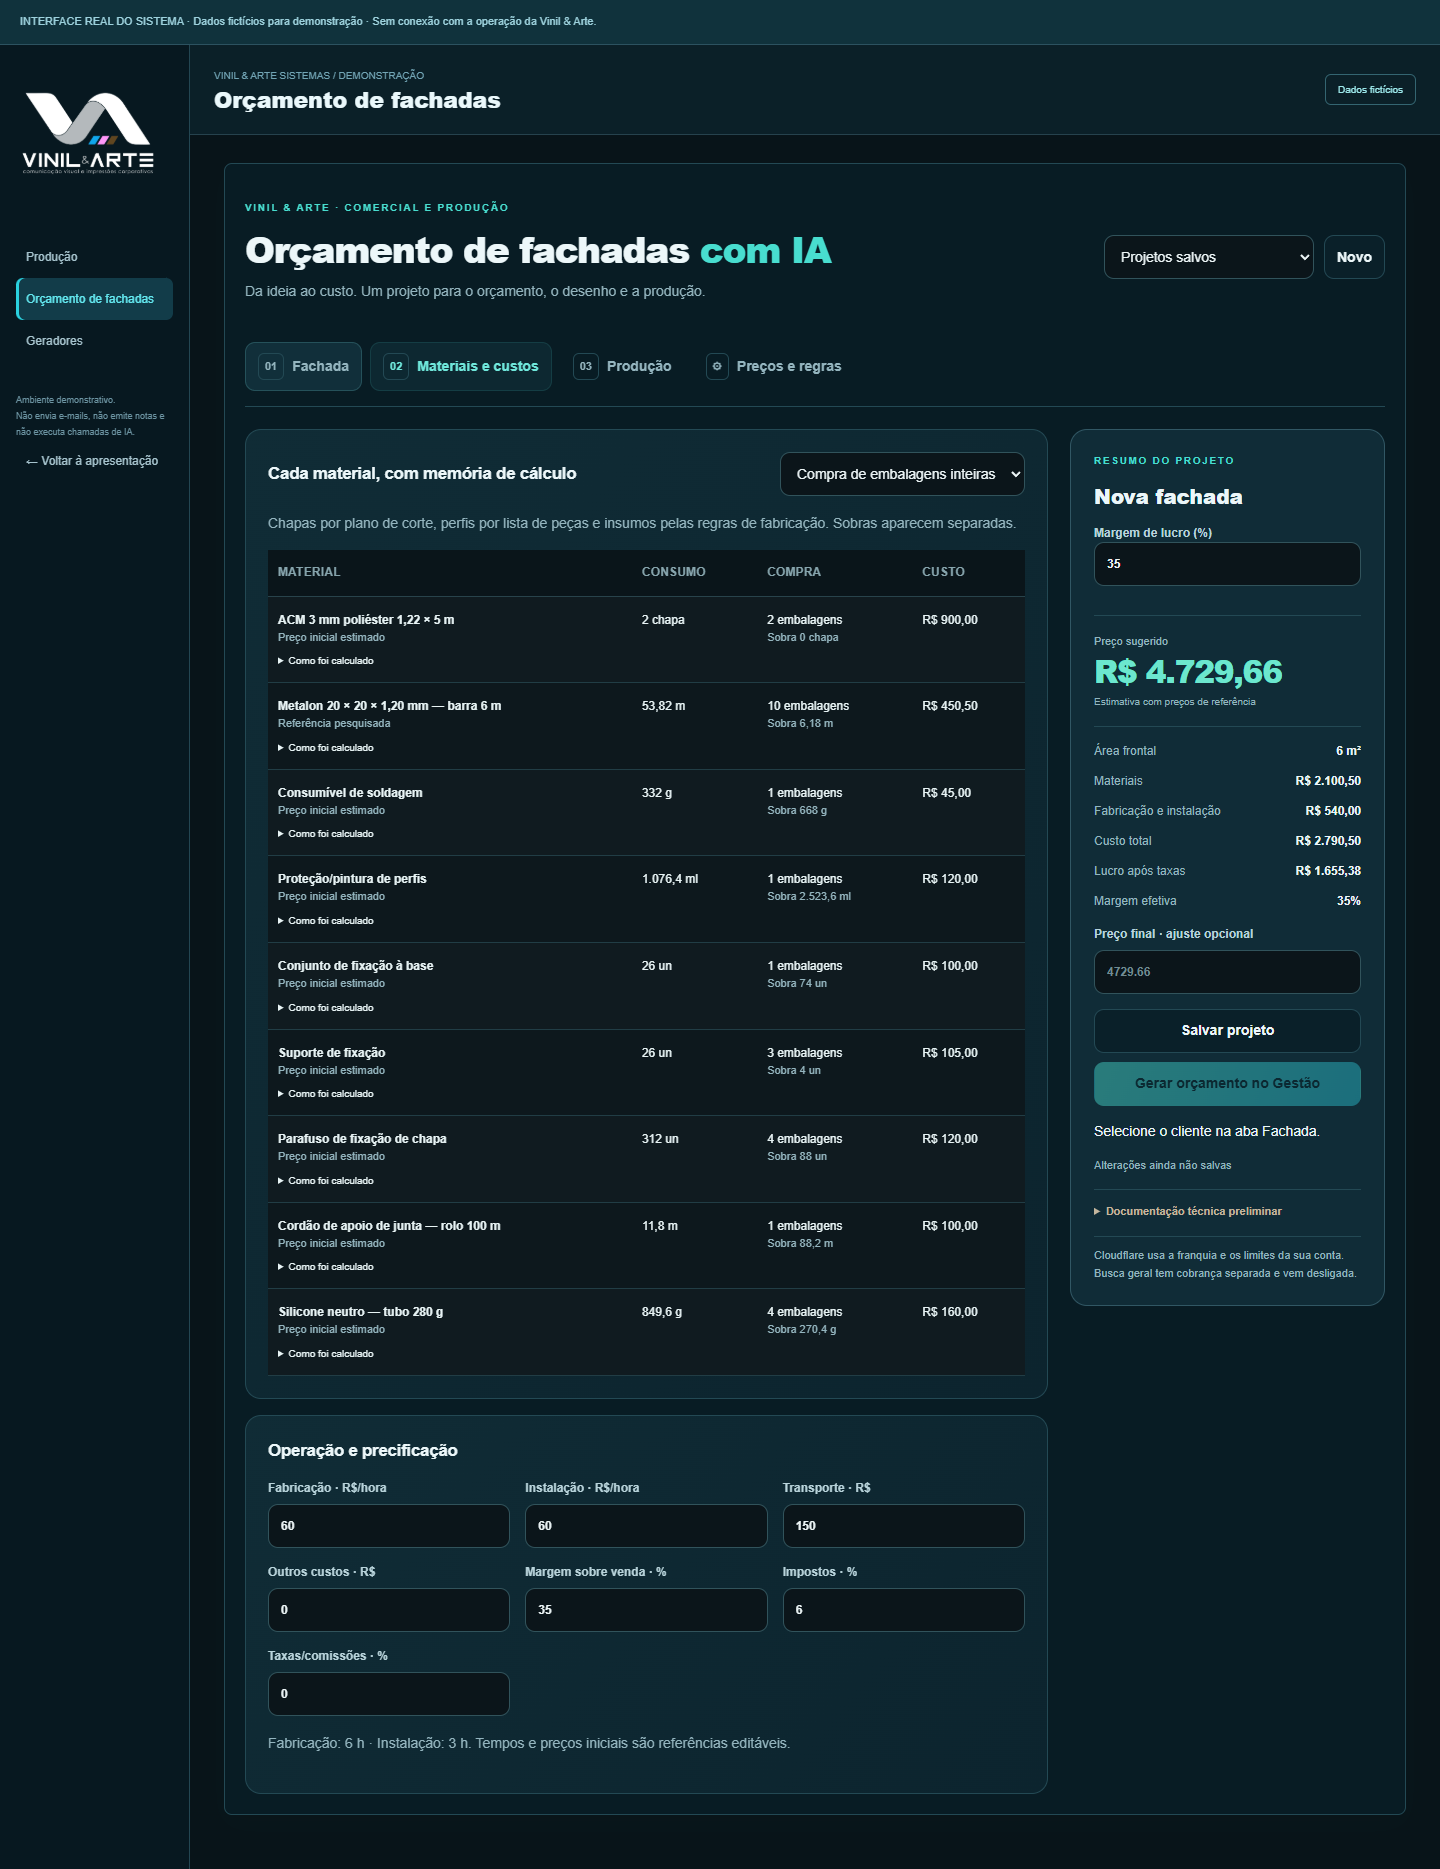
Task: Open the Fachada tab
Action: (303, 366)
